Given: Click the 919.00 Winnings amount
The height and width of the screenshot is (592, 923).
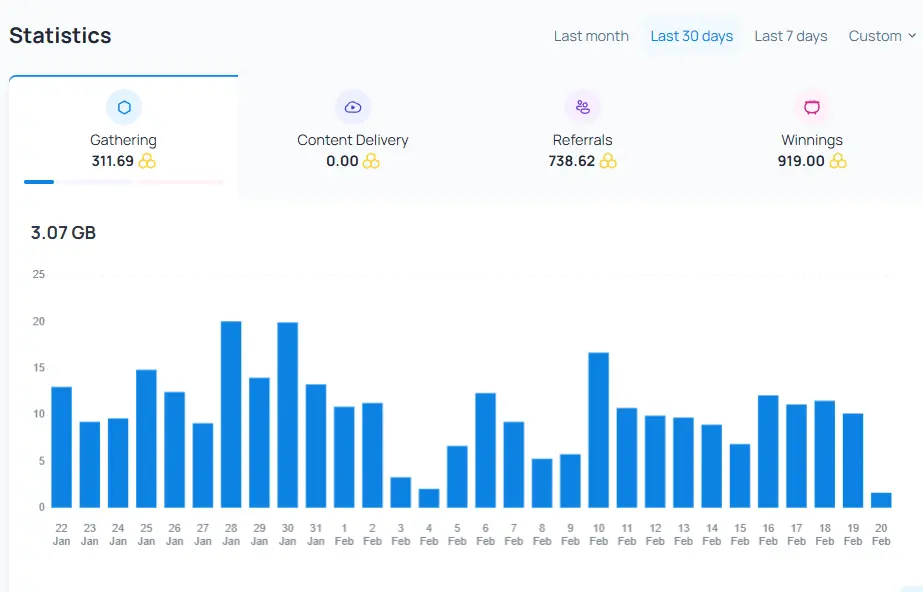Looking at the screenshot, I should click(801, 161).
